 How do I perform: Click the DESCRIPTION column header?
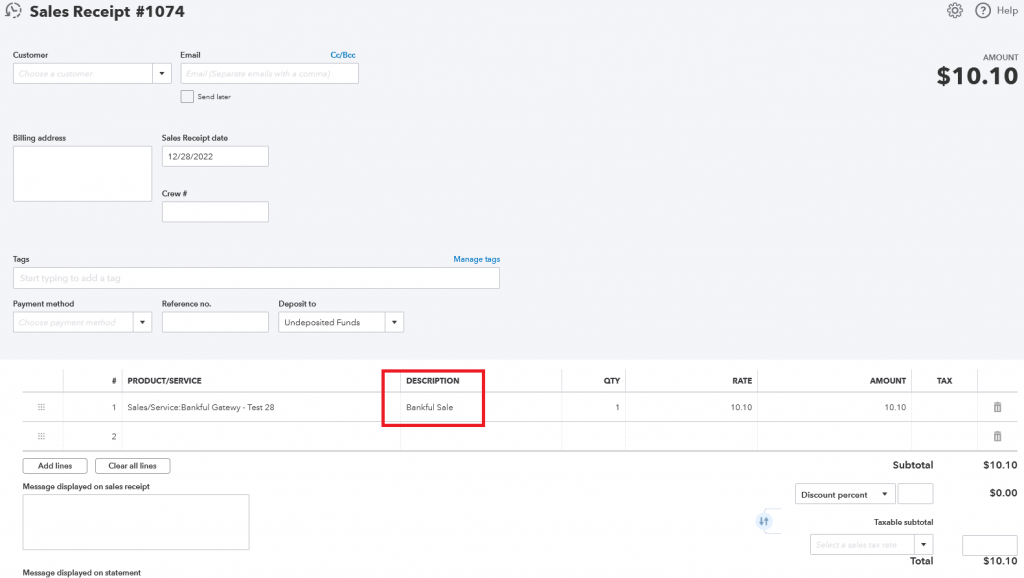(x=432, y=381)
